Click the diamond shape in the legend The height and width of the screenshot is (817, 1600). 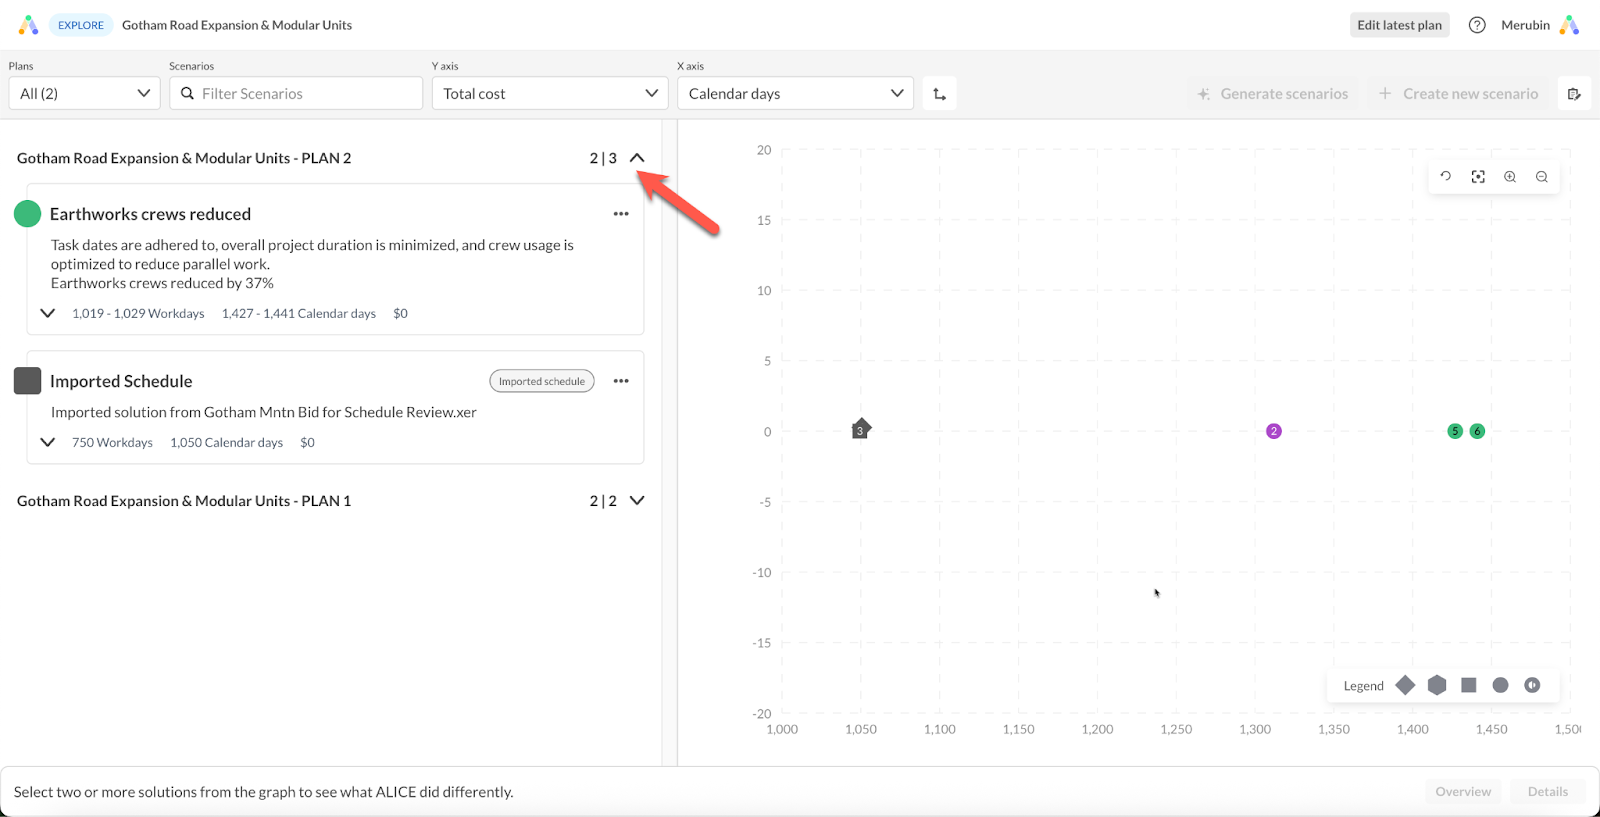(x=1405, y=685)
